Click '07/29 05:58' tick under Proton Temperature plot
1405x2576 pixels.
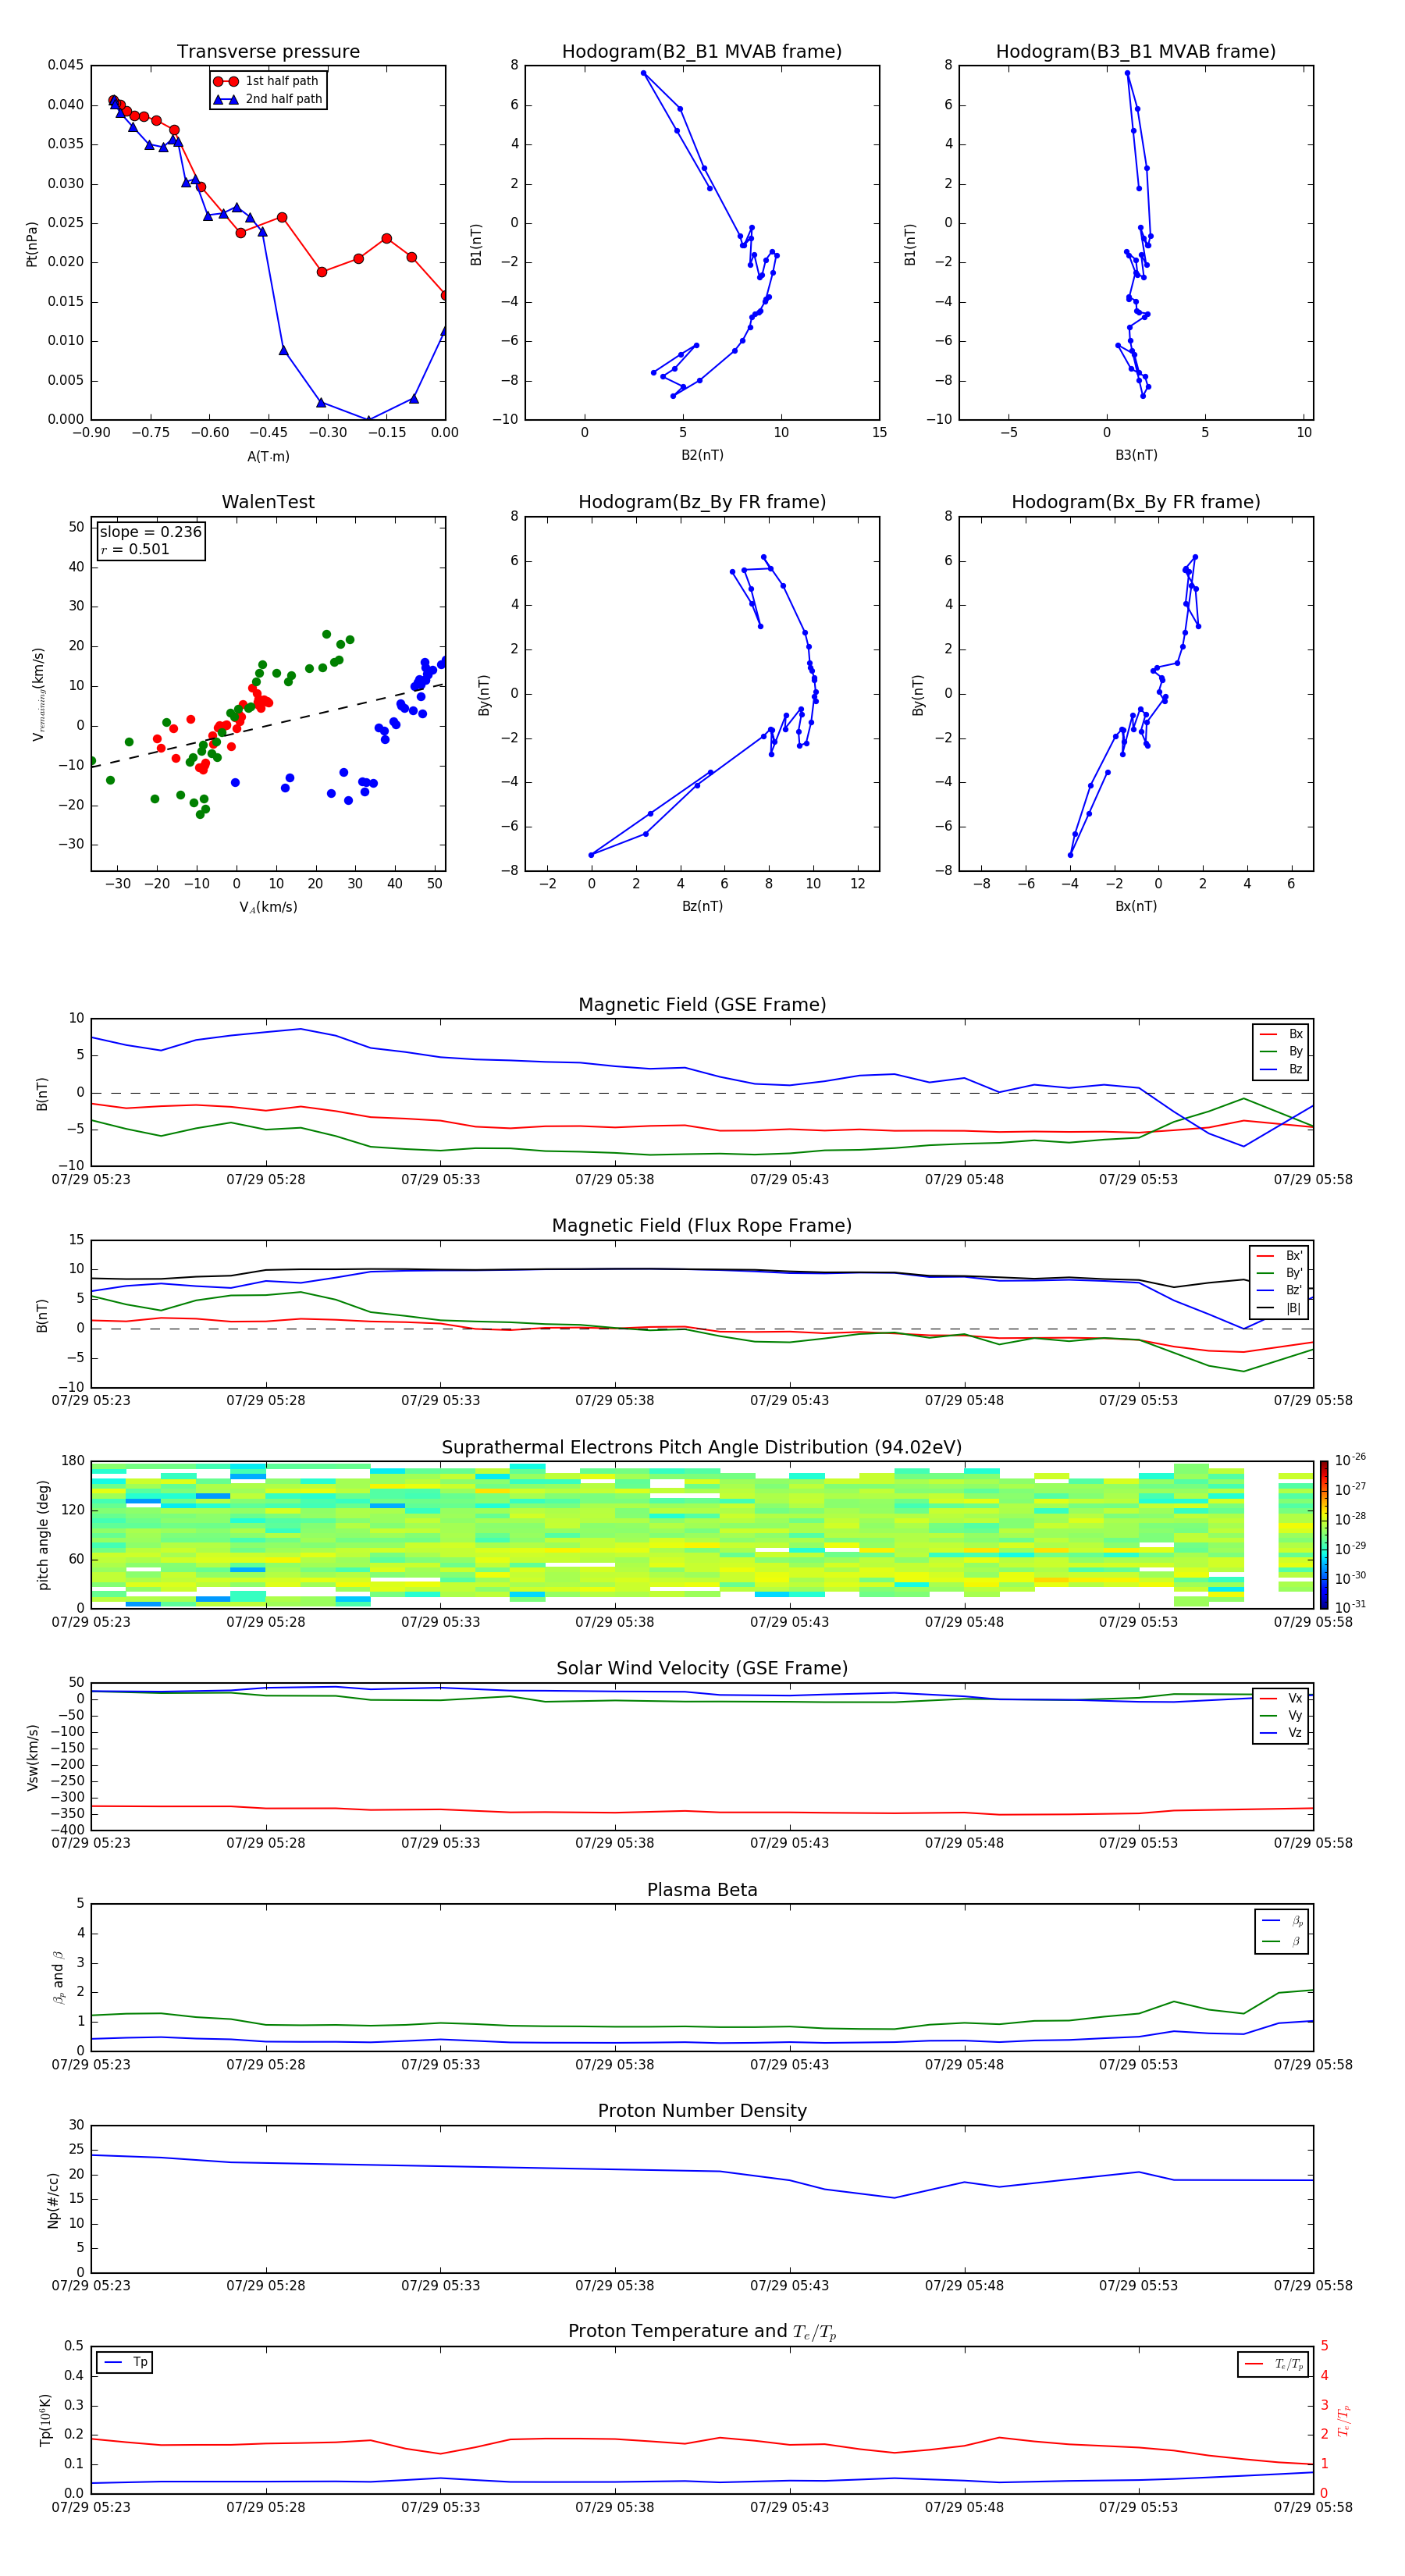[1313, 2507]
